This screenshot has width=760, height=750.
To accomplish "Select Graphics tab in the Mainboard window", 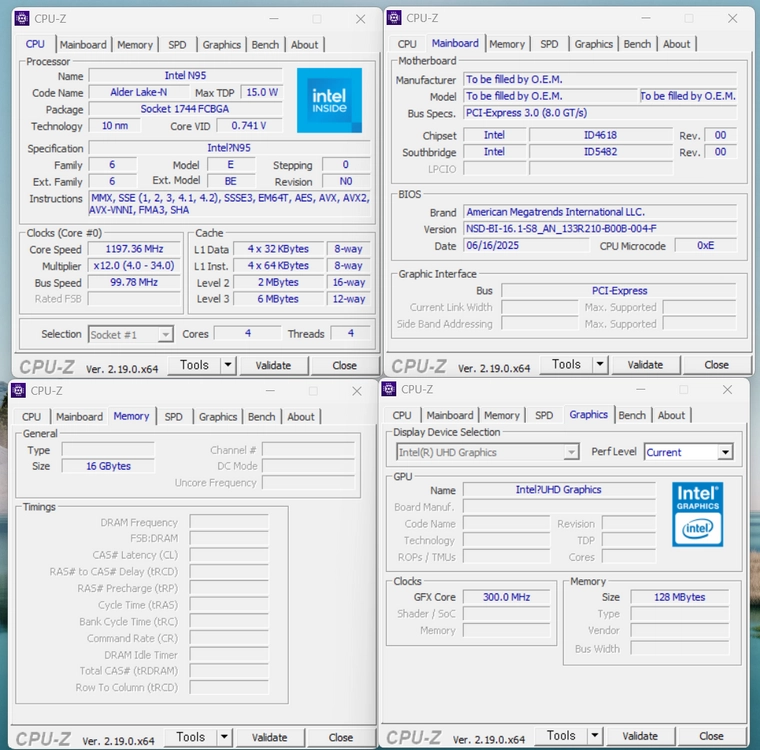I will click(594, 44).
